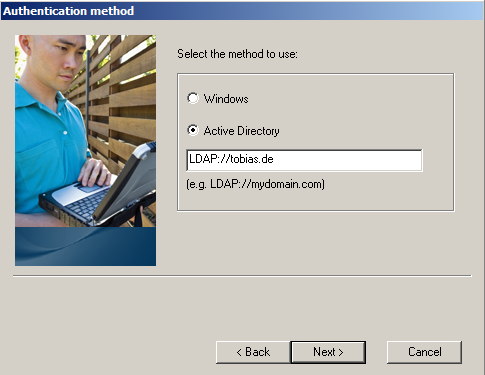Click the Active Directory label text

pyautogui.click(x=241, y=131)
